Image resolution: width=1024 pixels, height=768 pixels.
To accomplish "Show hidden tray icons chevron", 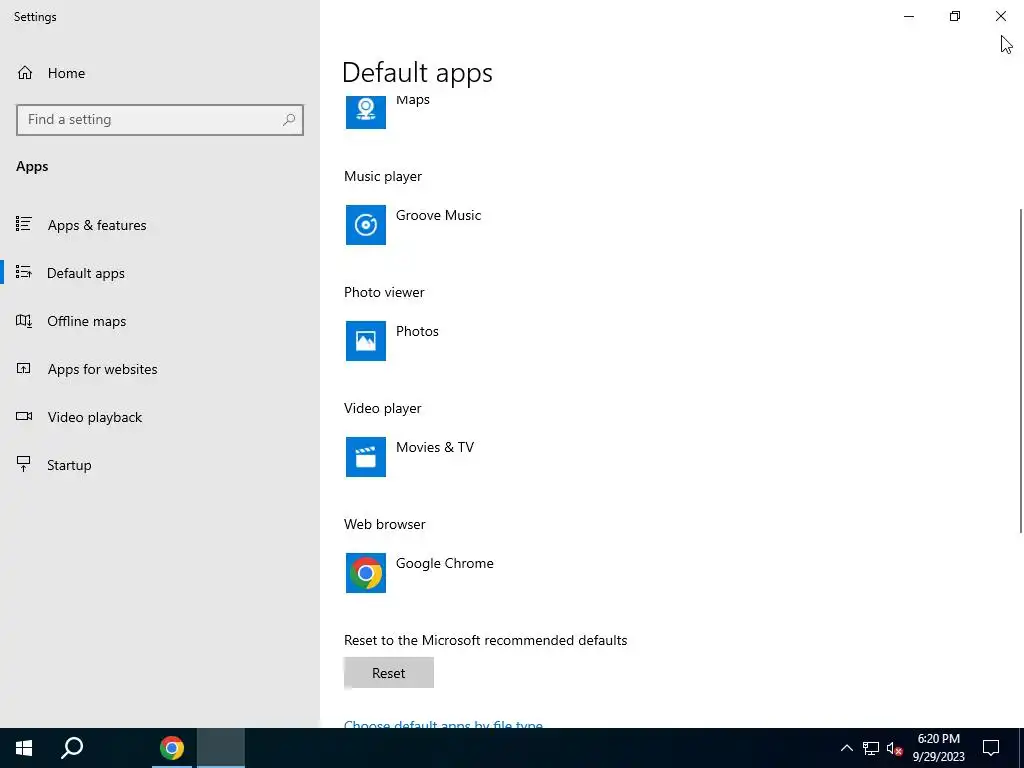I will [846, 748].
